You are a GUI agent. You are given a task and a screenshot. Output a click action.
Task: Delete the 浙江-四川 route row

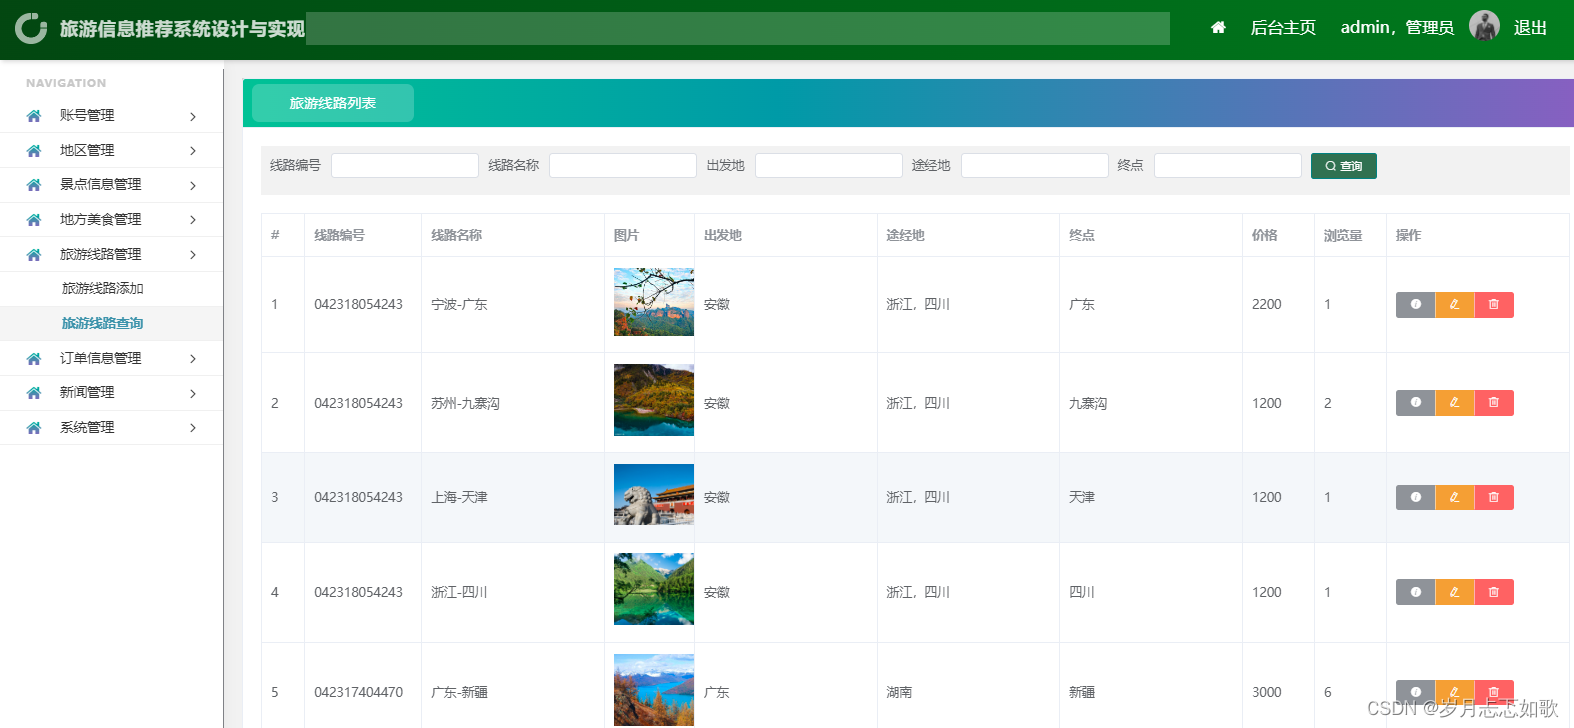pyautogui.click(x=1494, y=592)
